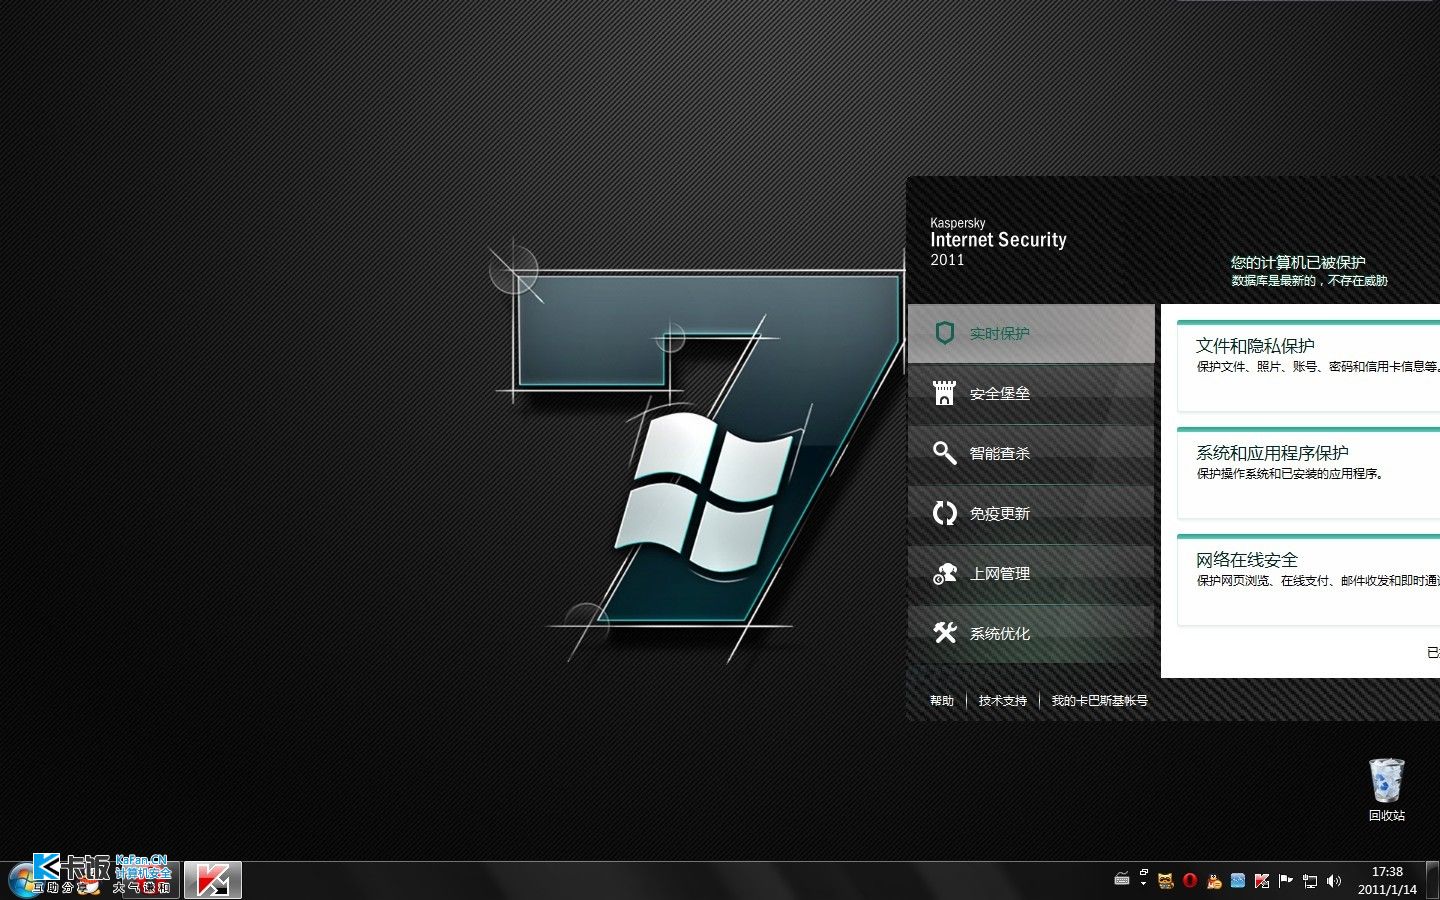Click the Kaspersky taskbar button
The width and height of the screenshot is (1440, 900).
pyautogui.click(x=212, y=881)
